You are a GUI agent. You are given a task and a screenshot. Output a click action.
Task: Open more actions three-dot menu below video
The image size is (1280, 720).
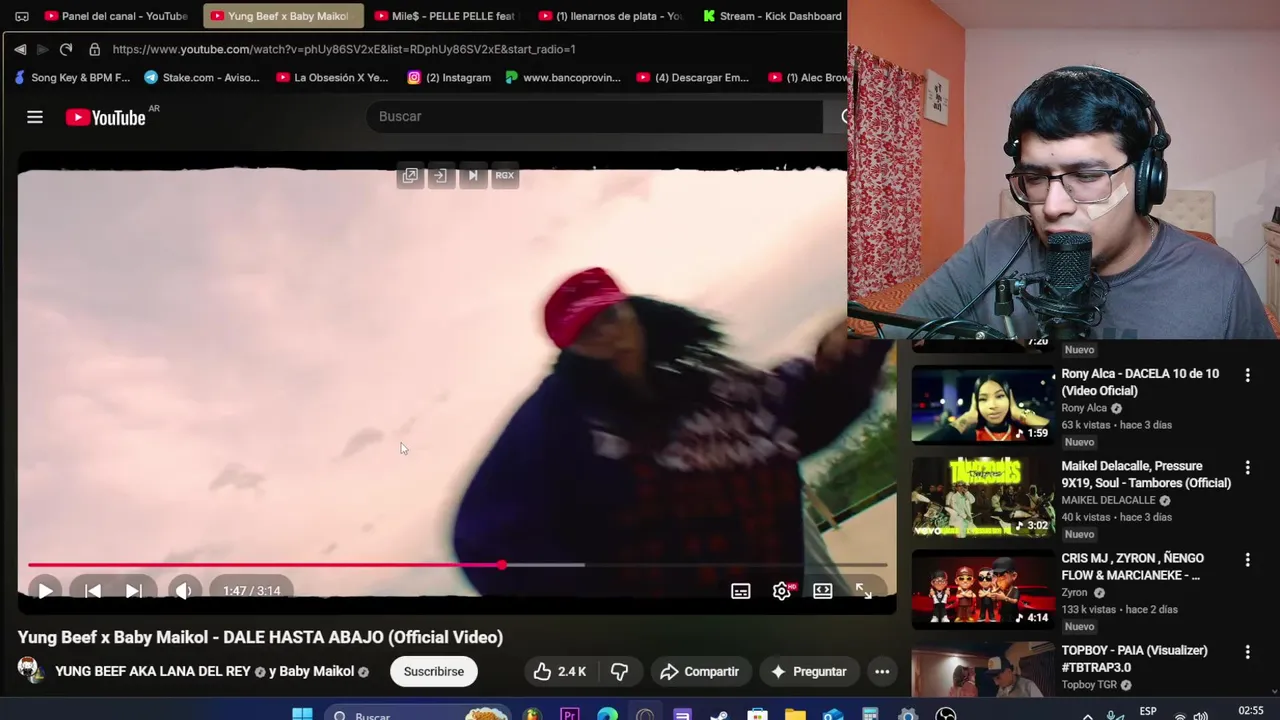(882, 671)
